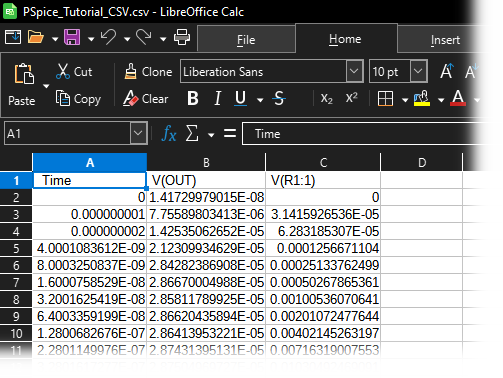503x378 pixels.
Task: Select column C header
Action: [x=323, y=163]
